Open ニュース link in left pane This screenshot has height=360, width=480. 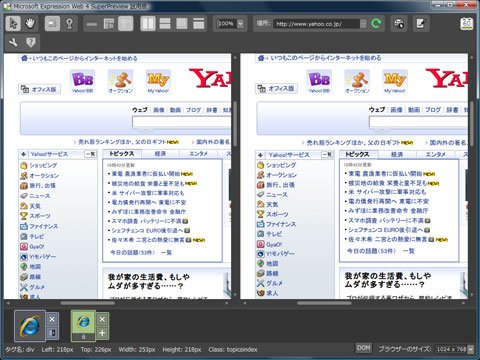(x=40, y=196)
